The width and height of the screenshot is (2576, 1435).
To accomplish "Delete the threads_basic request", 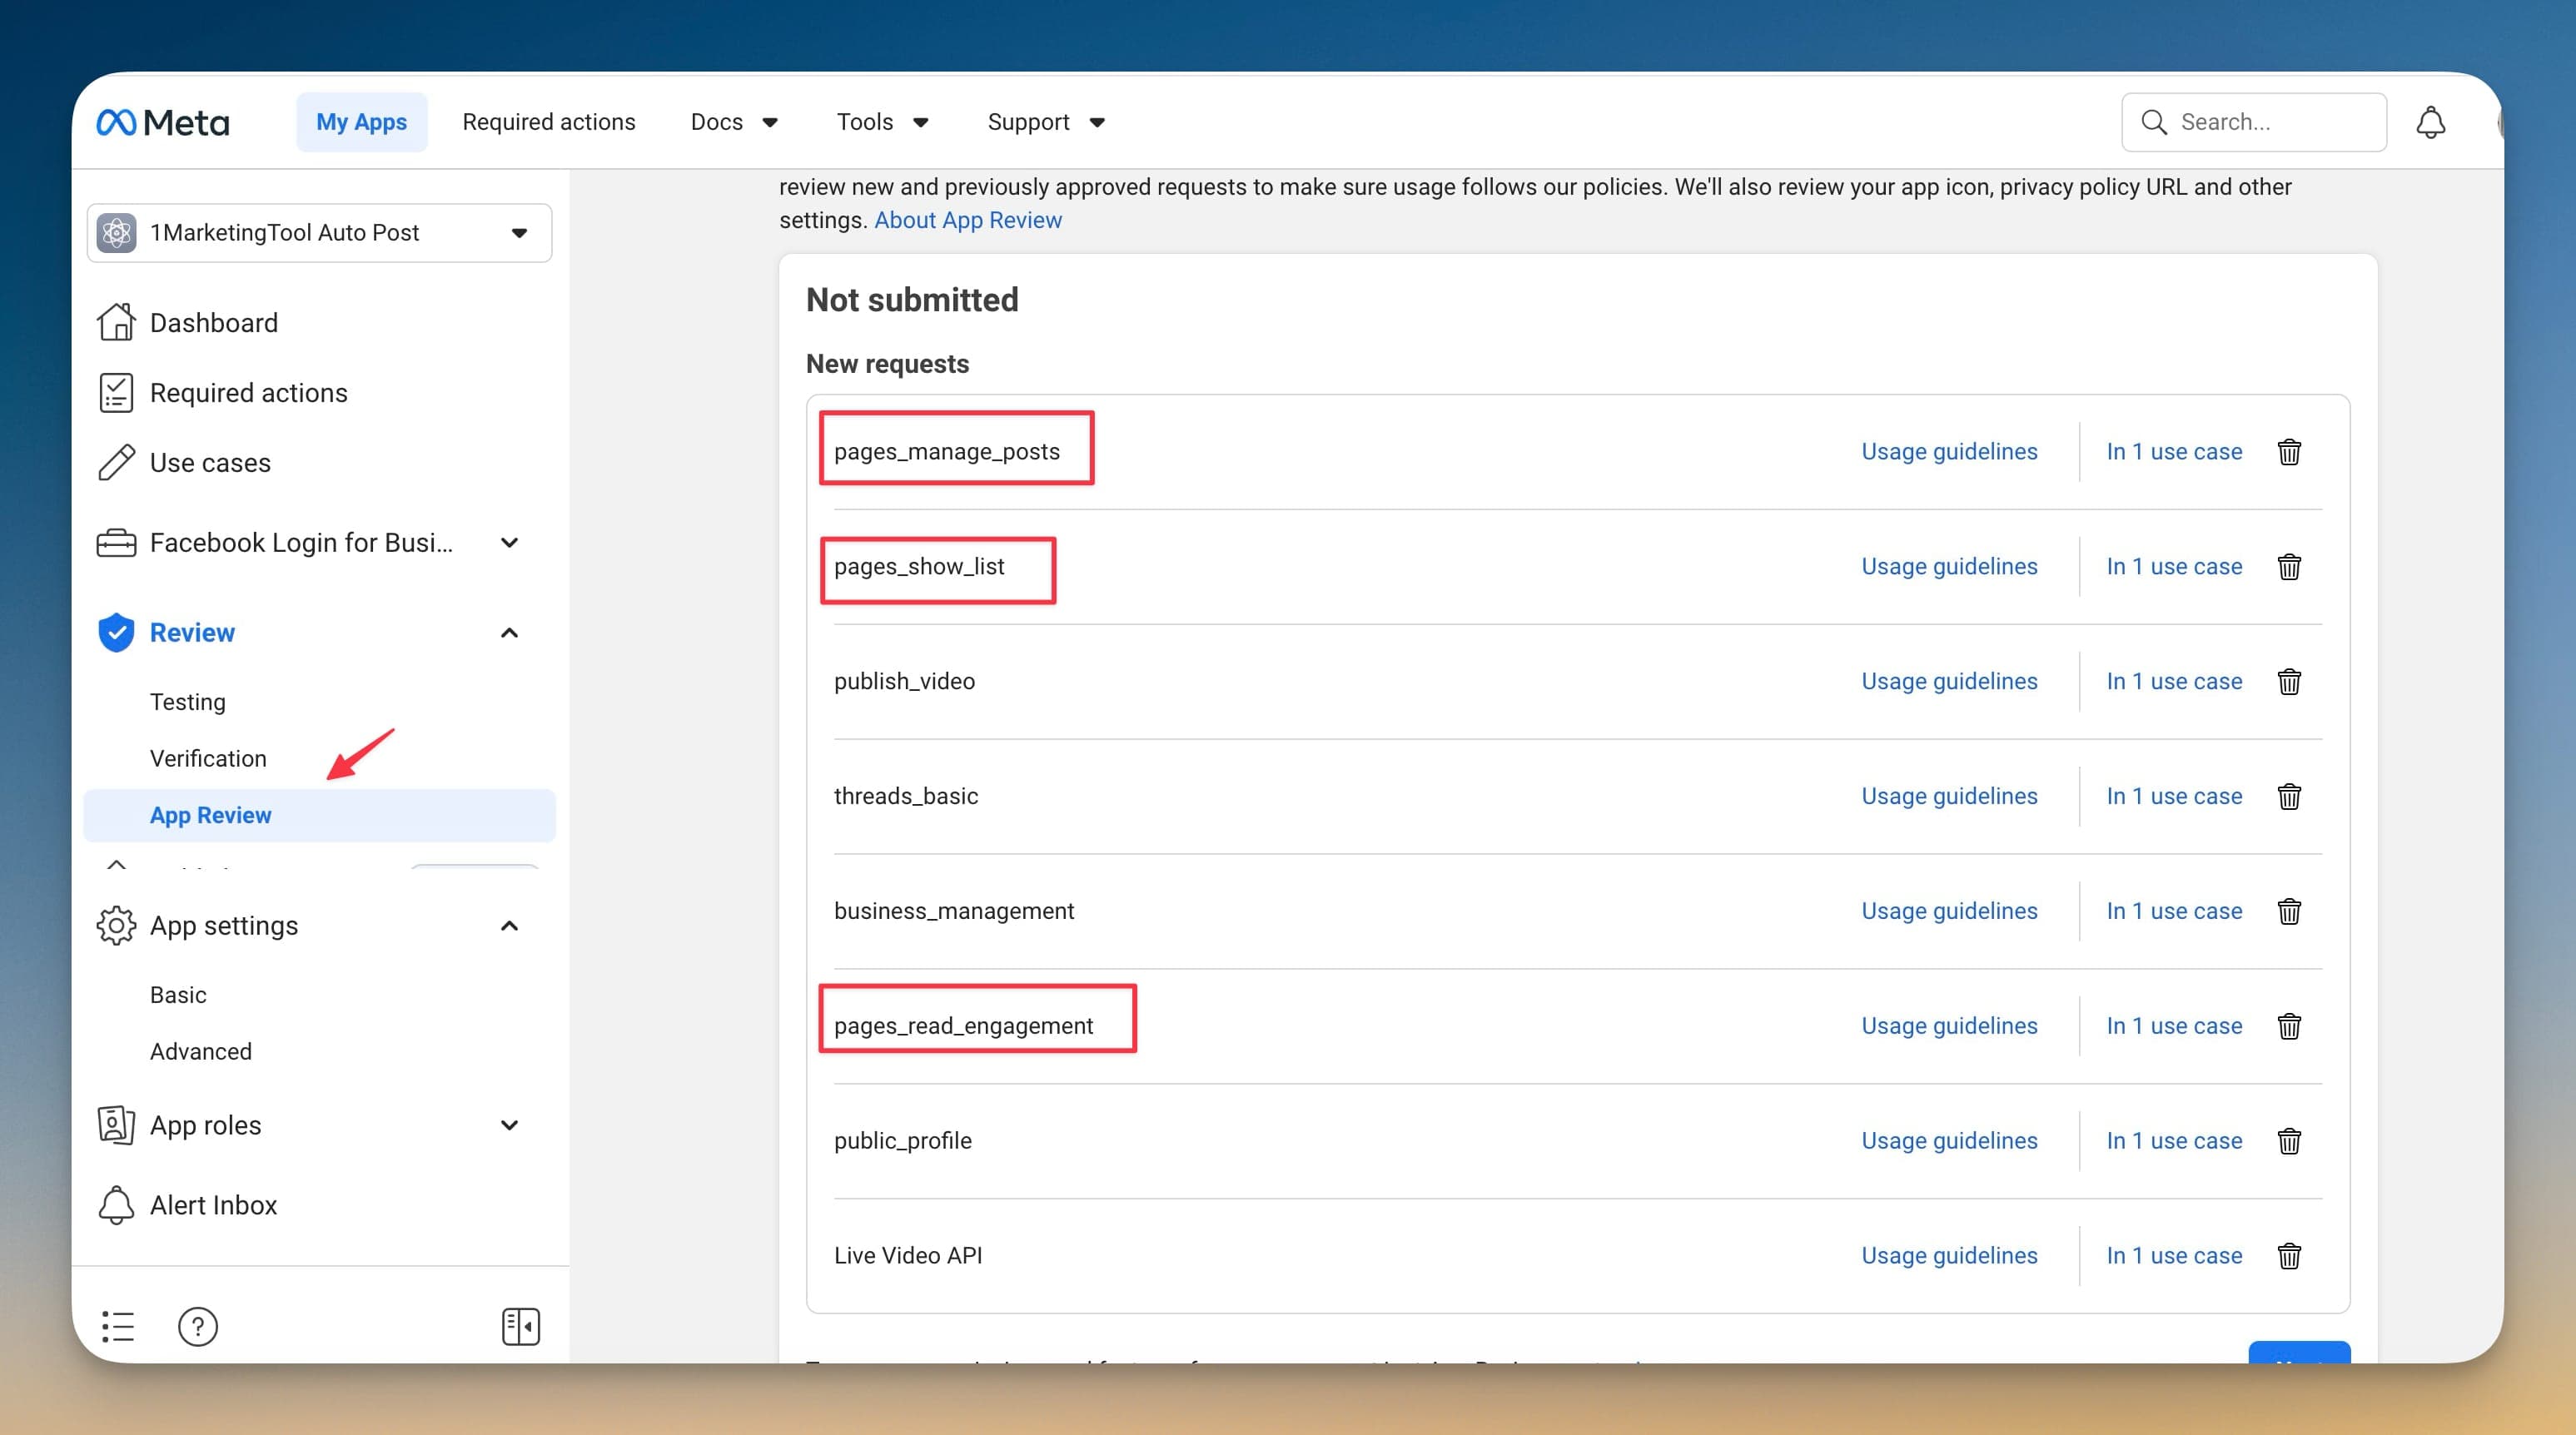I will click(x=2289, y=797).
